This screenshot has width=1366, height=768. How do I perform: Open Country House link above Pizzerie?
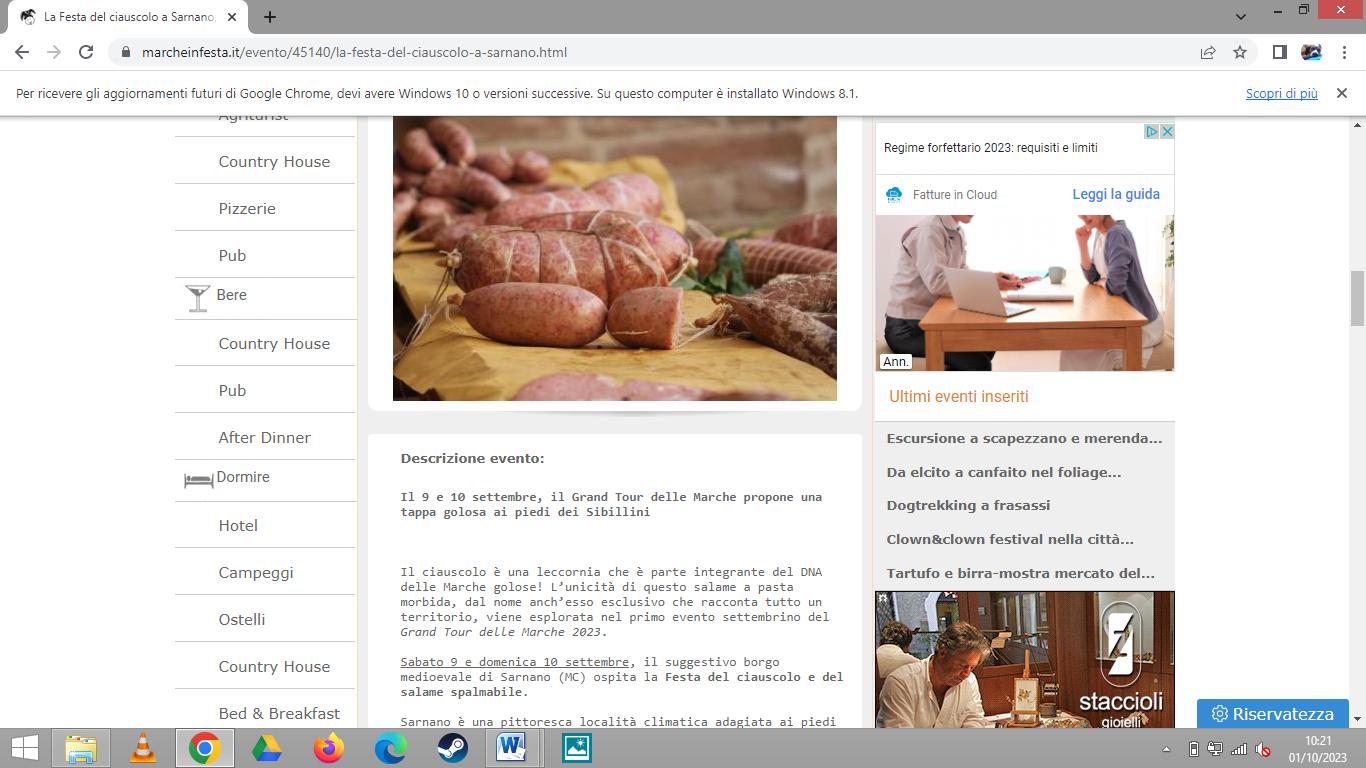(274, 162)
